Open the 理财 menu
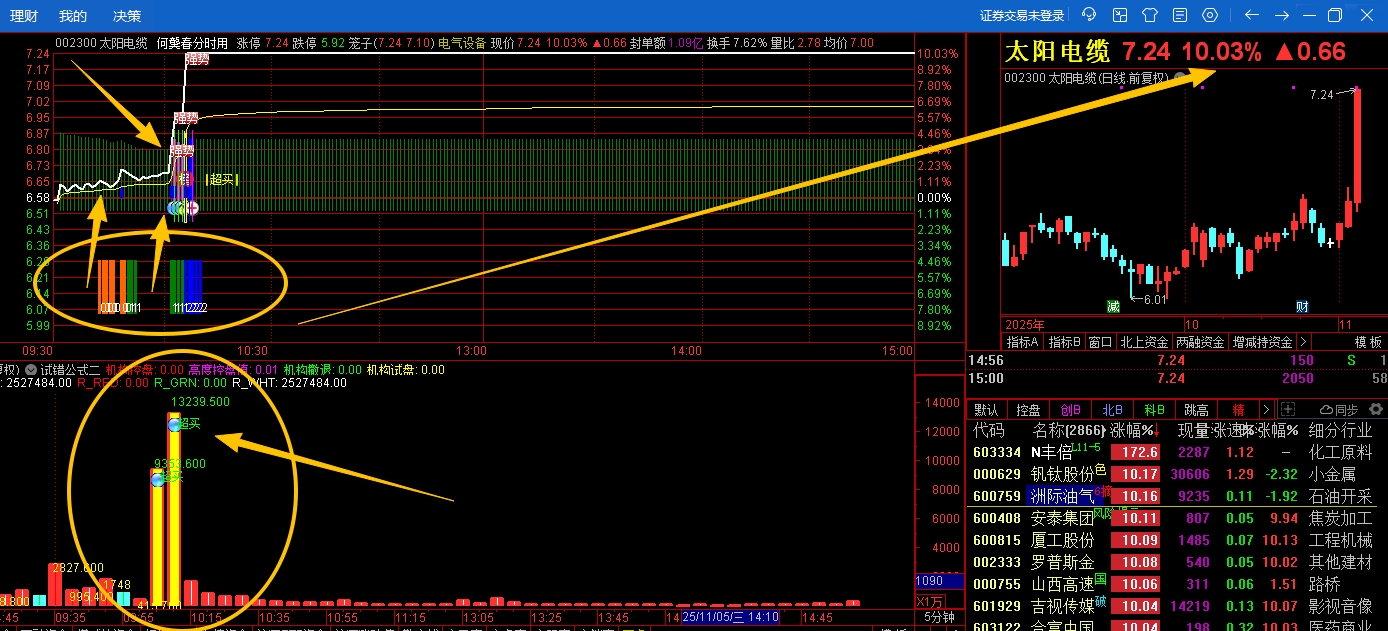 click(x=24, y=16)
